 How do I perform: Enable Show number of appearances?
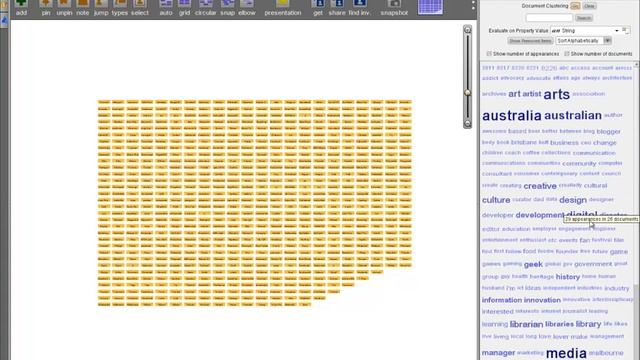pos(489,54)
